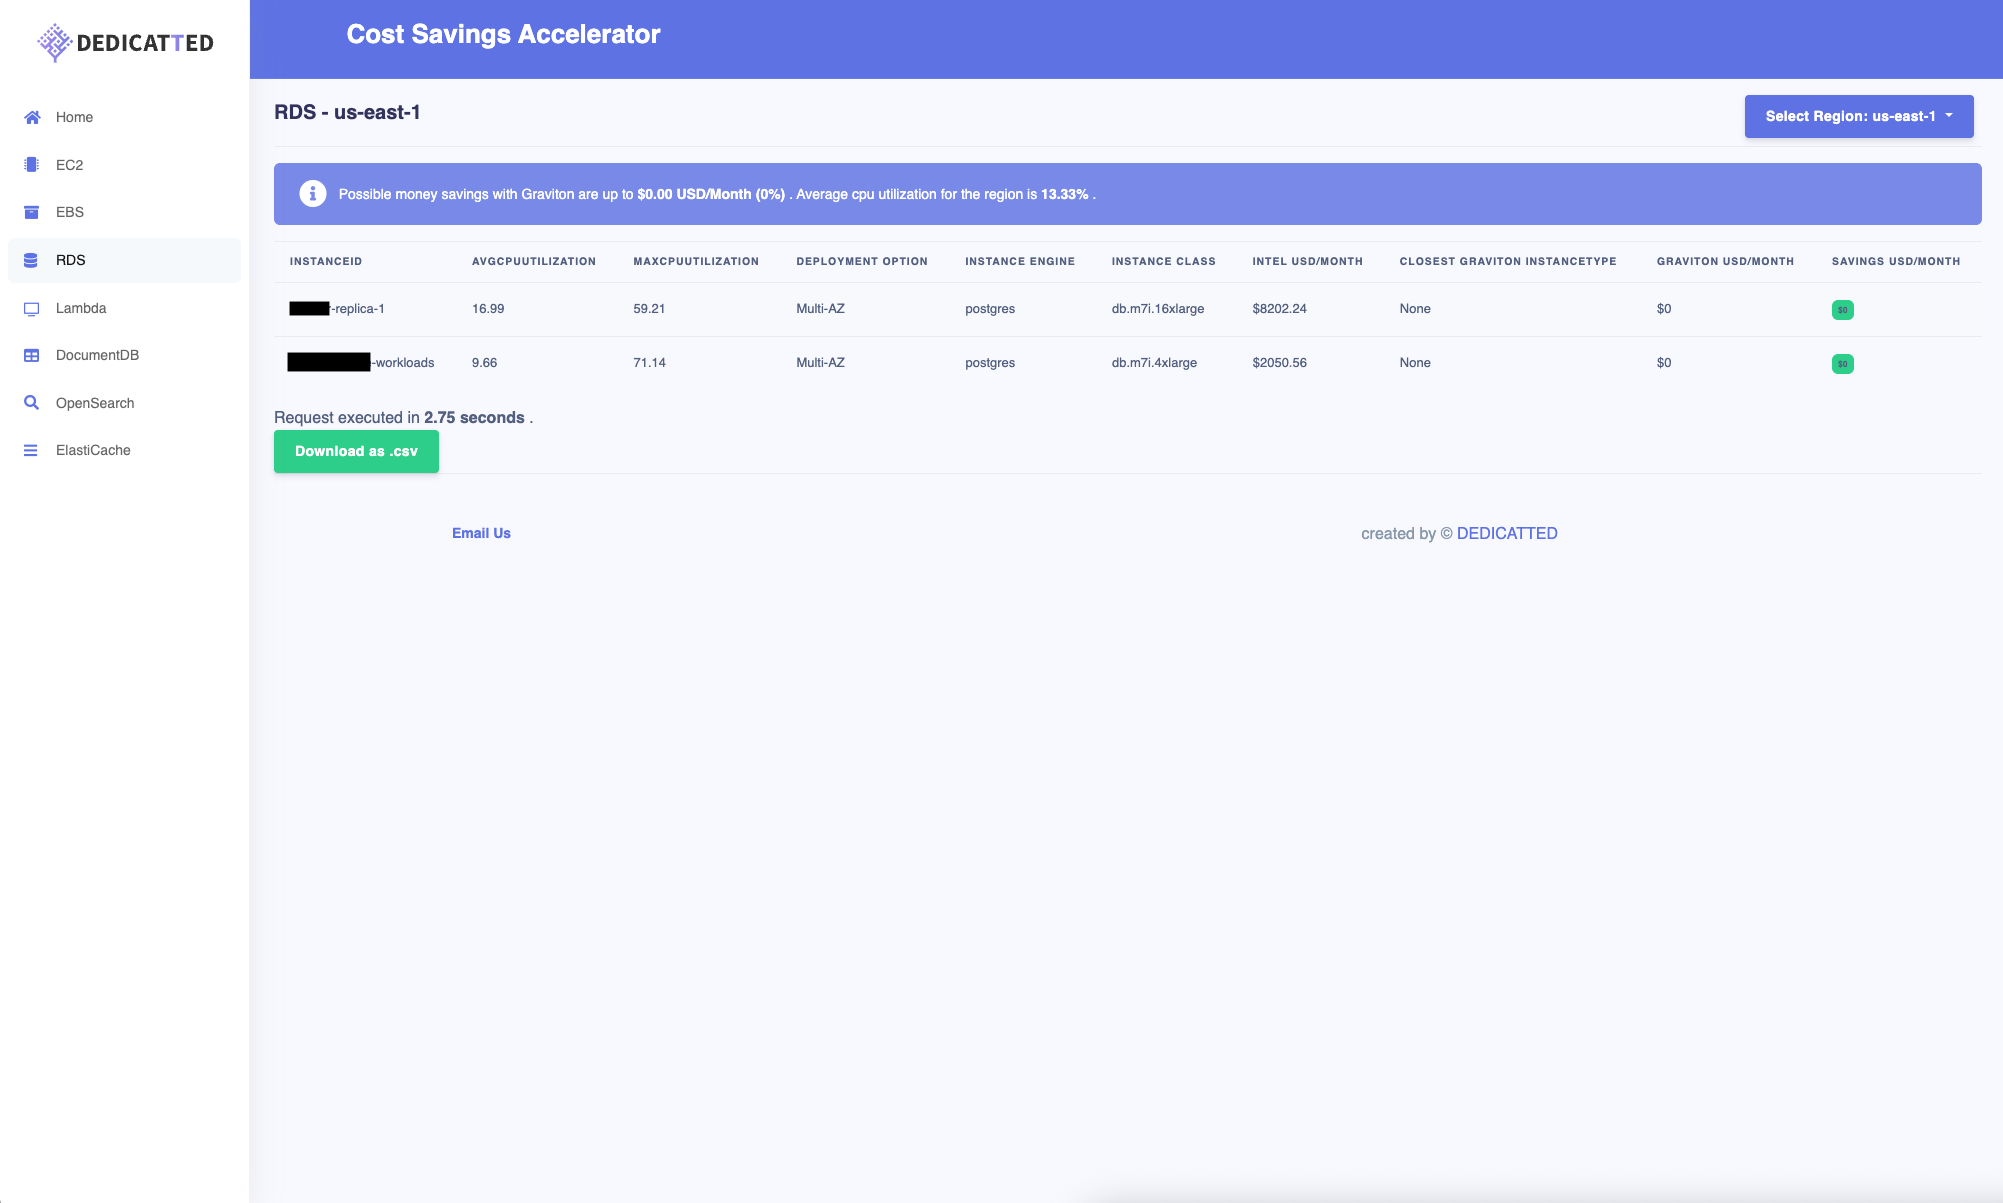
Task: Click the MAXCPUUTILIZATION column header
Action: (x=696, y=261)
